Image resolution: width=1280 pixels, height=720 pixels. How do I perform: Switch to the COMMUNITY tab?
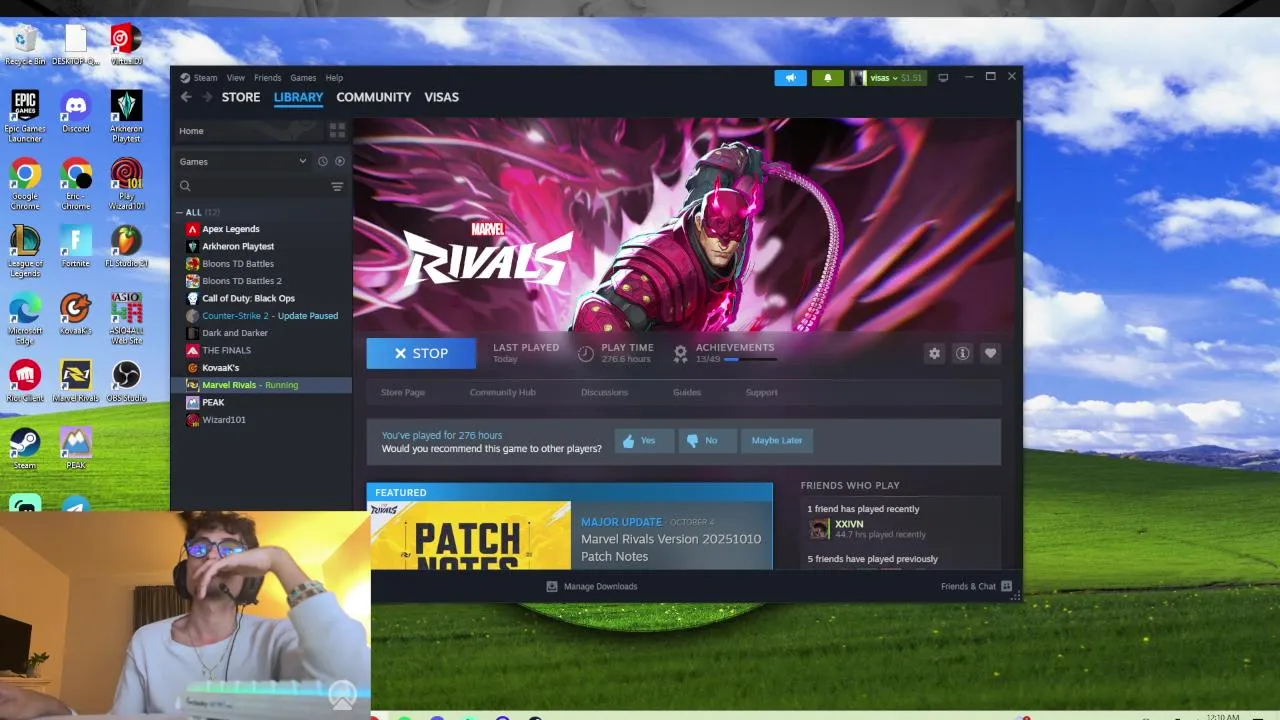(373, 97)
